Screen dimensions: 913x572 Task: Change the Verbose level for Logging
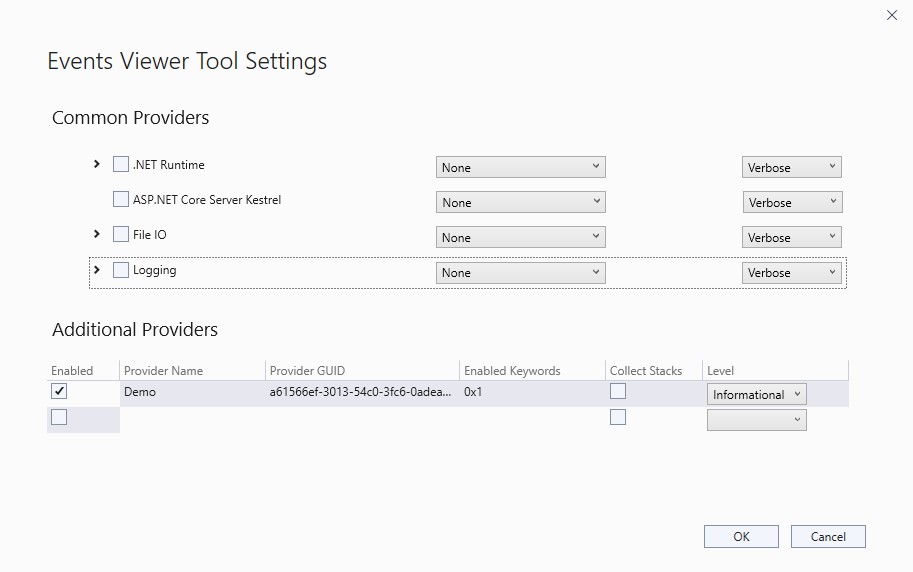point(792,273)
